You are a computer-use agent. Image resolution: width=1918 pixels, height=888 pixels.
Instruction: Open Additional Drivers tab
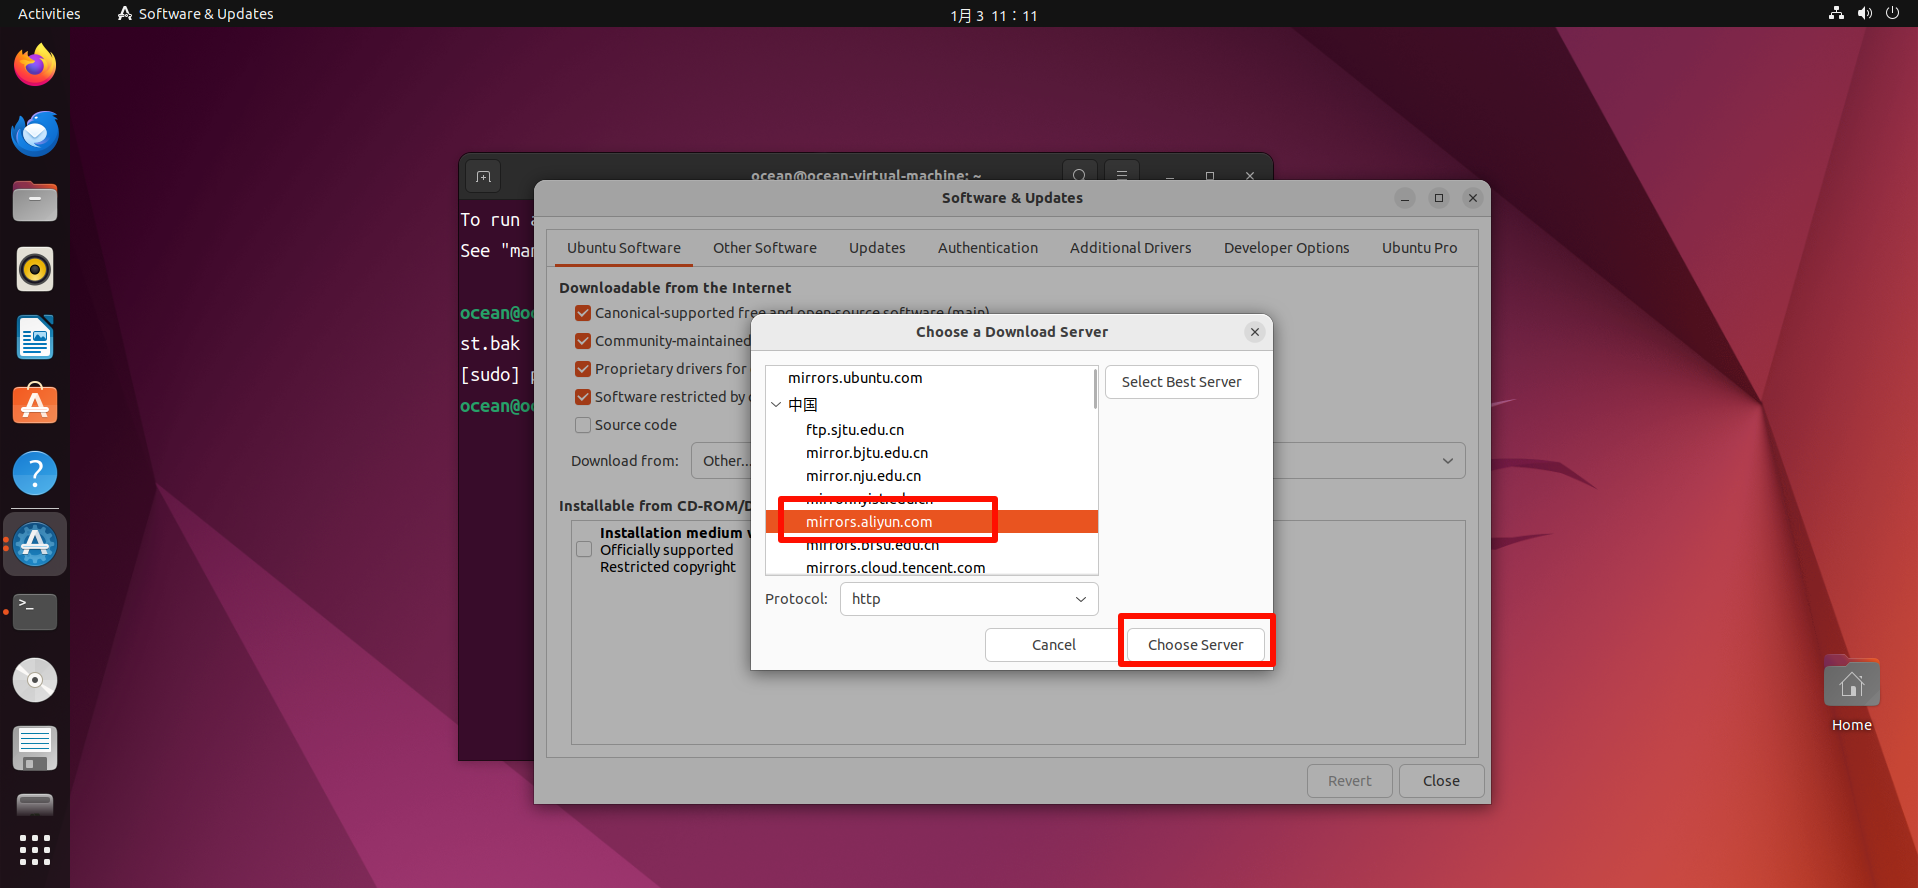point(1131,248)
